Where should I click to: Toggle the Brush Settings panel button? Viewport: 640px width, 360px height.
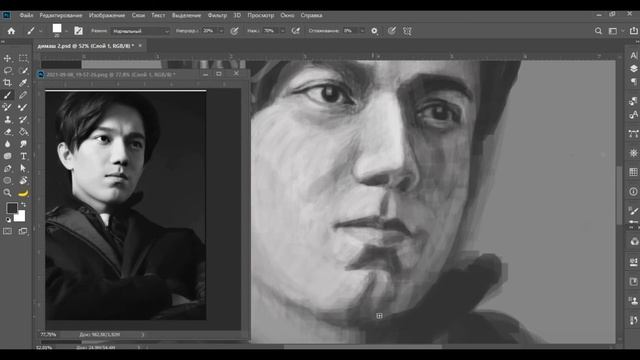[x=78, y=31]
